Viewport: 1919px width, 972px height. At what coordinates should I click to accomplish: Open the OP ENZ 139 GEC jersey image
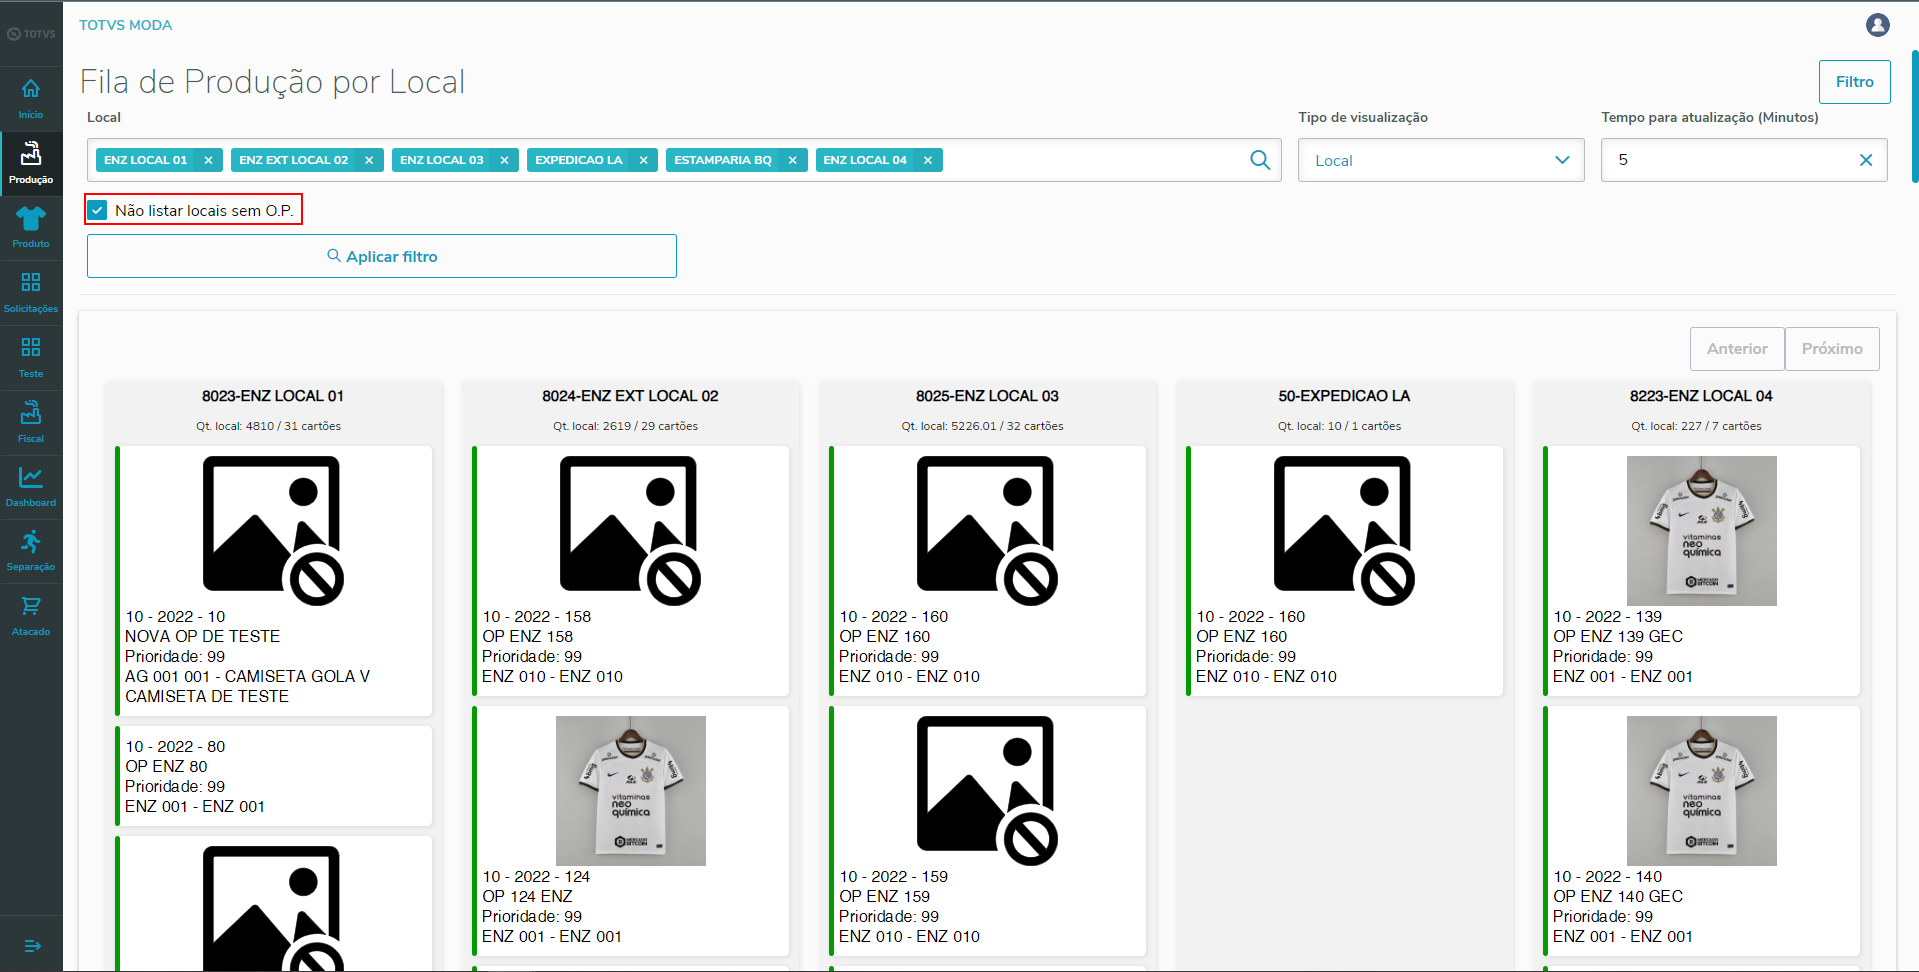pyautogui.click(x=1701, y=531)
